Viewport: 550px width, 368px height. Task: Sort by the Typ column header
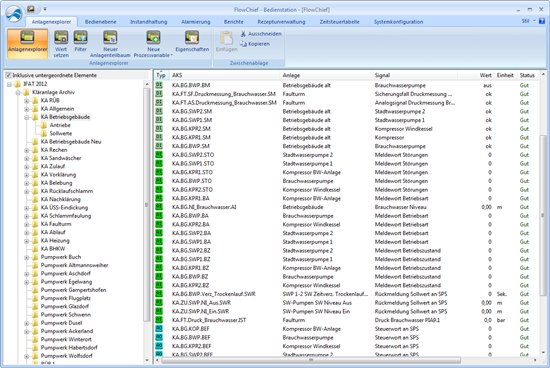(x=161, y=75)
